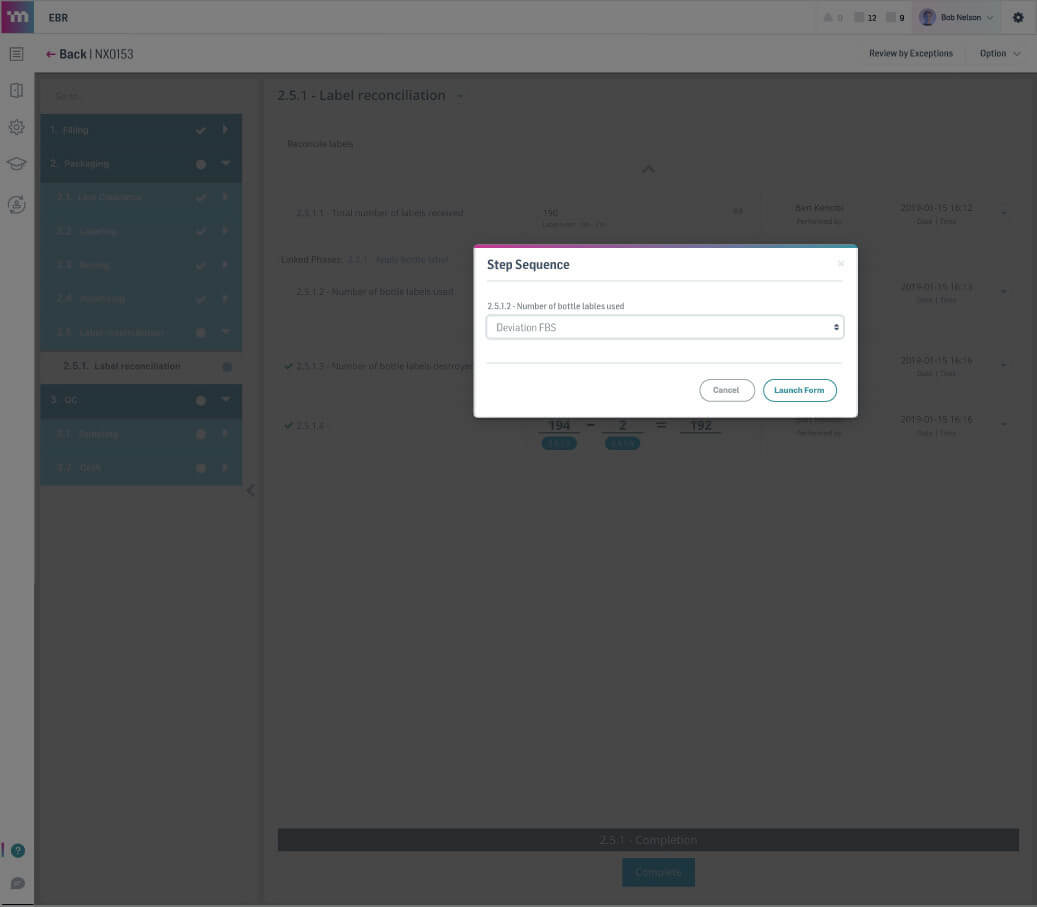Open the settings gear in the left sidebar
The height and width of the screenshot is (907, 1037).
pos(16,127)
